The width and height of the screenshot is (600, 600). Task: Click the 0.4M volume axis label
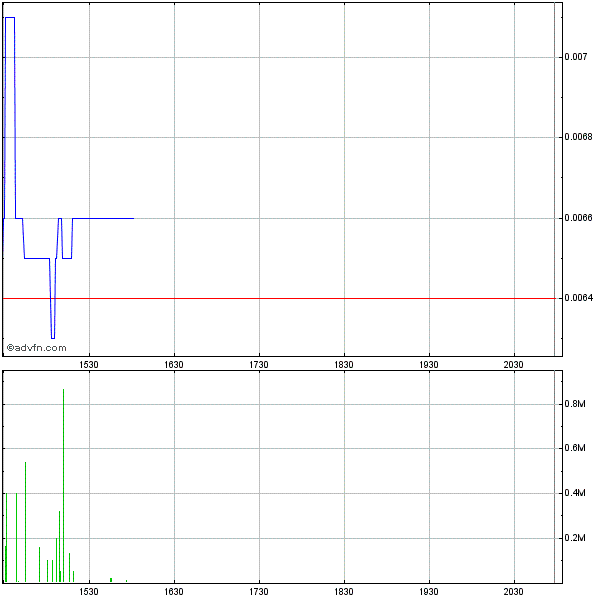(x=575, y=494)
